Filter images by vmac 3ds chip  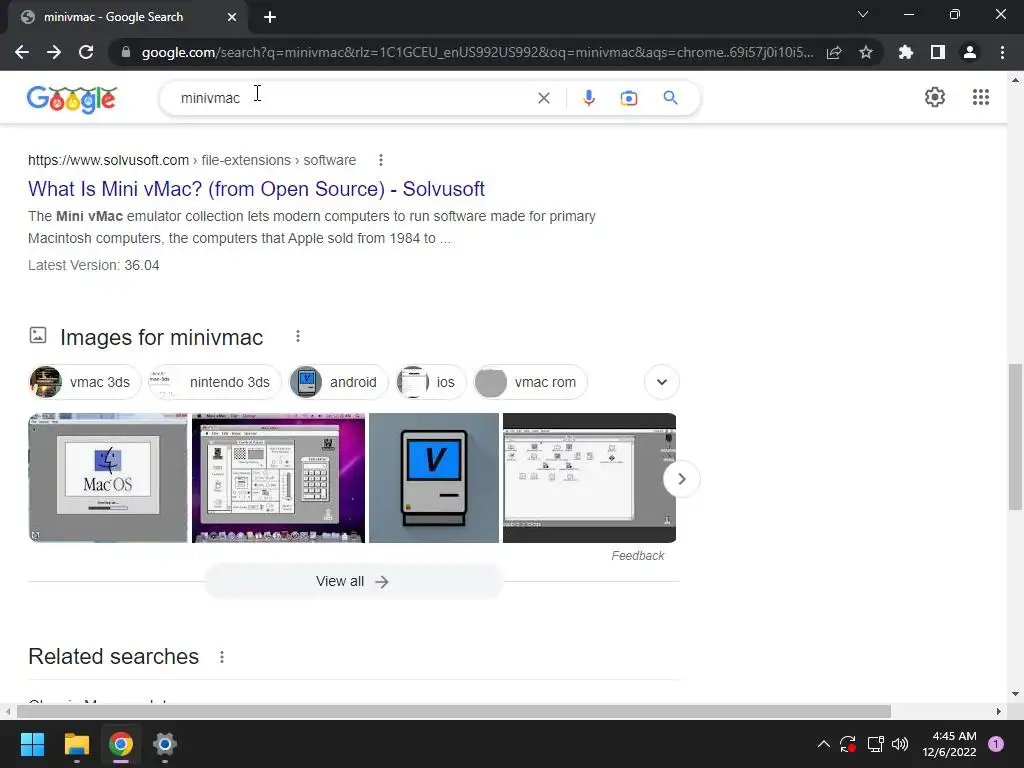click(x=85, y=382)
